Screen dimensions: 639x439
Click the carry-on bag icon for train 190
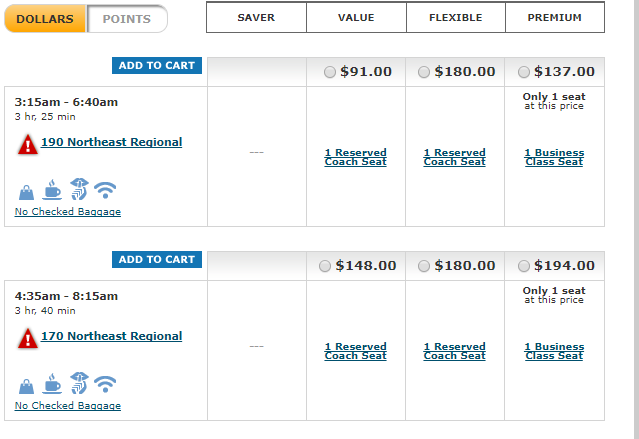point(26,192)
